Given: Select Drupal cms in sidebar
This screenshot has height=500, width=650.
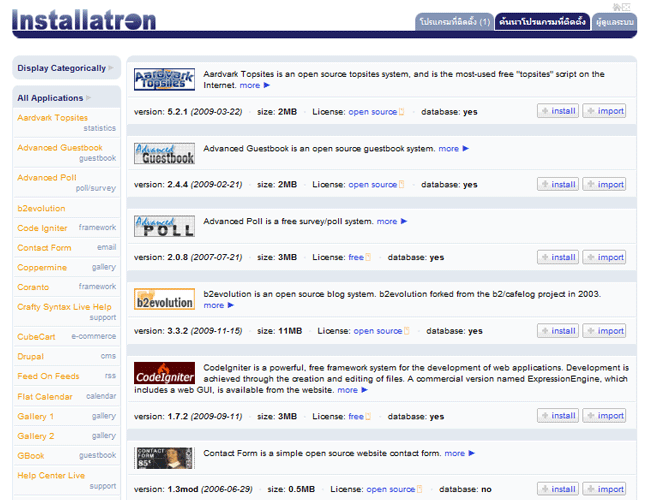Looking at the screenshot, I should [30, 357].
